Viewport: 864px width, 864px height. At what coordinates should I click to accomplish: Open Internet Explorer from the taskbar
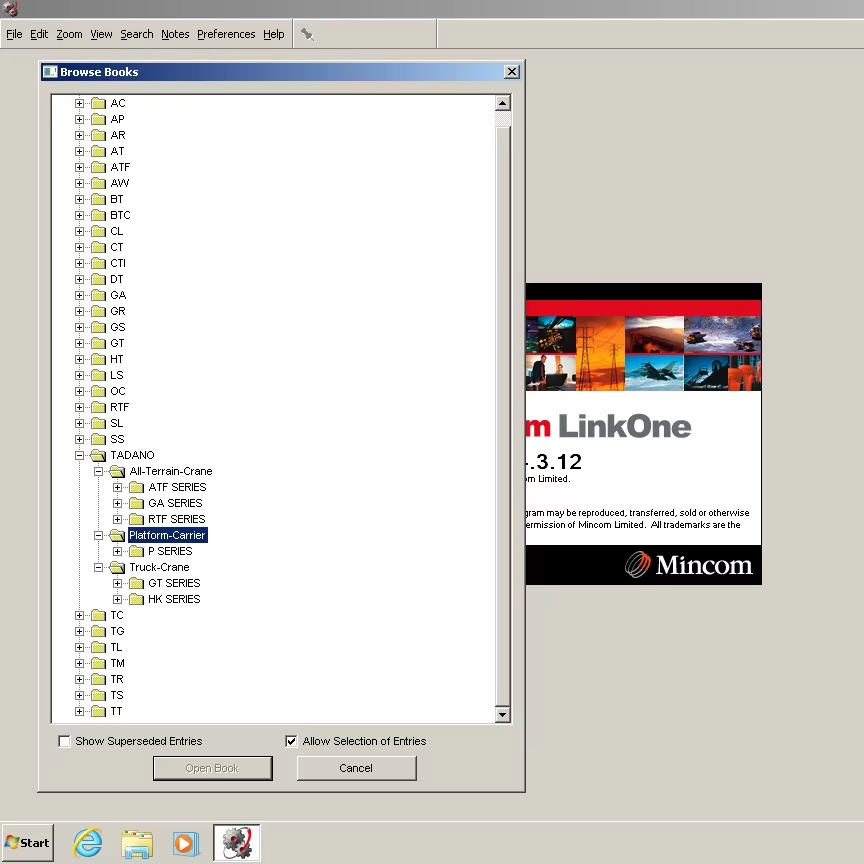(88, 842)
